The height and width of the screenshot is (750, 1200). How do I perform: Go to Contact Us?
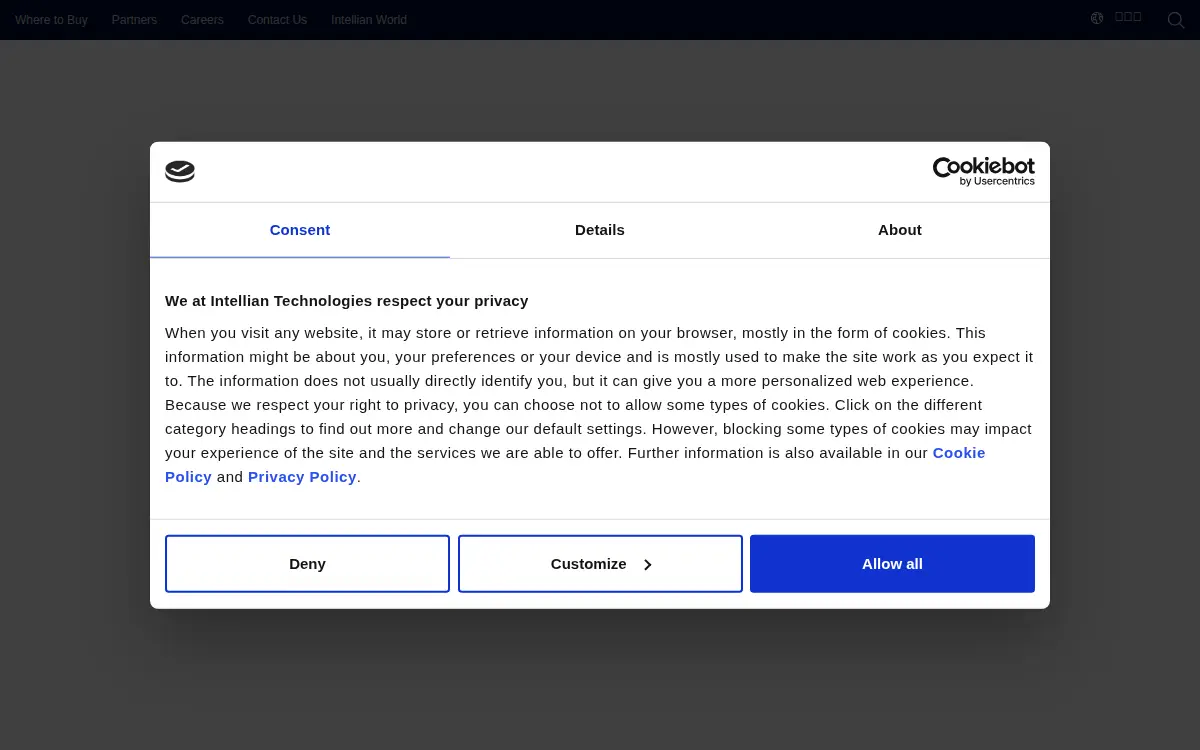(x=277, y=20)
